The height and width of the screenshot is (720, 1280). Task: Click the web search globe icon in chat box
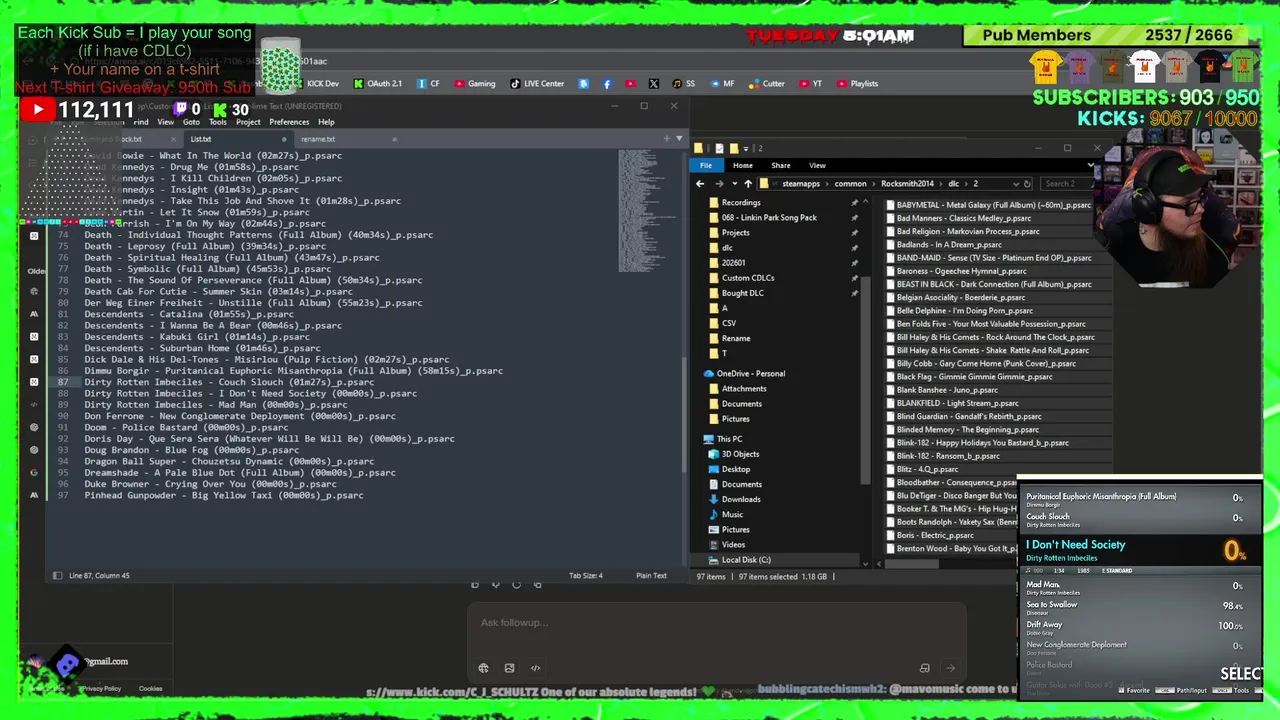[484, 668]
